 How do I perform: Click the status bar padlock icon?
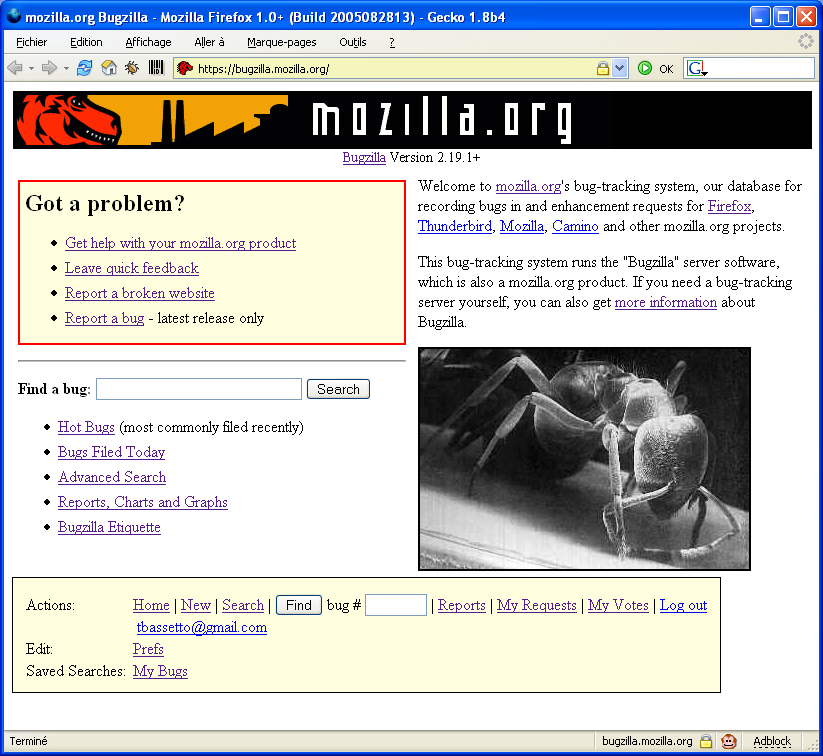pyautogui.click(x=706, y=741)
